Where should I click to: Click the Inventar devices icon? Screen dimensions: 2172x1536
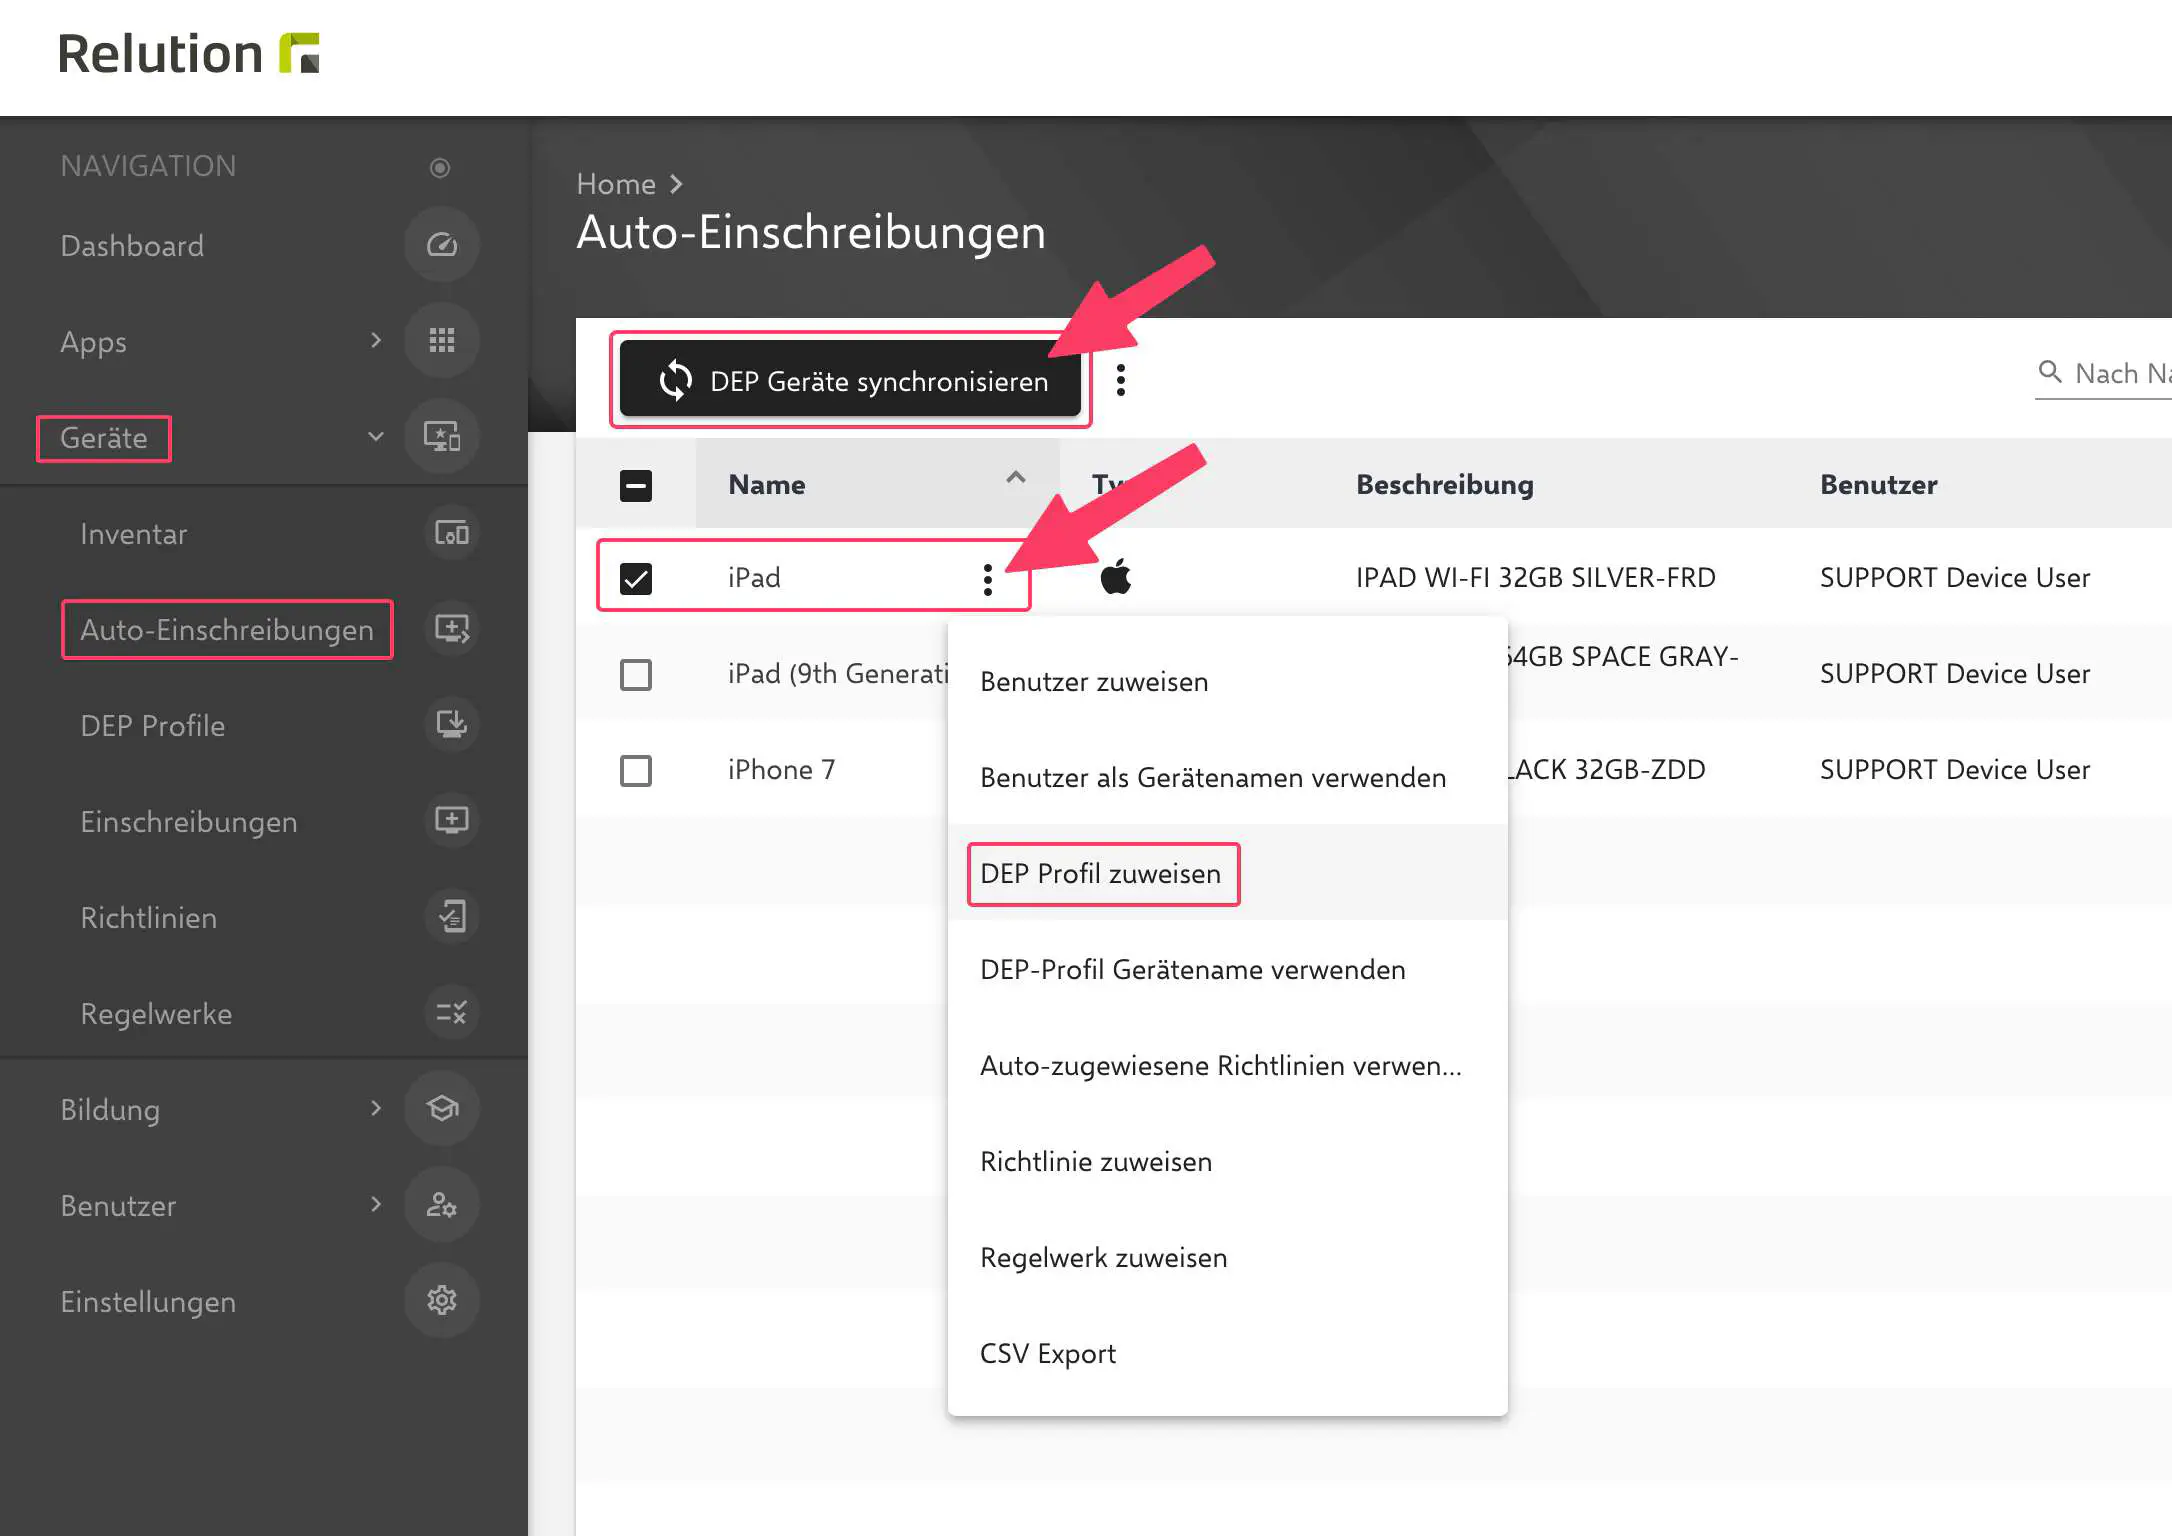(x=451, y=534)
